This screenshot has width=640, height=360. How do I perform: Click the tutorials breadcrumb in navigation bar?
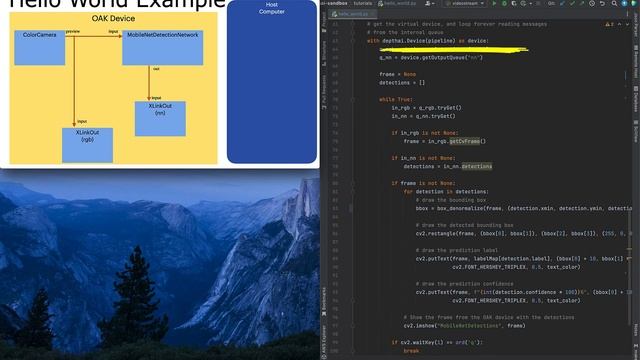pos(363,3)
